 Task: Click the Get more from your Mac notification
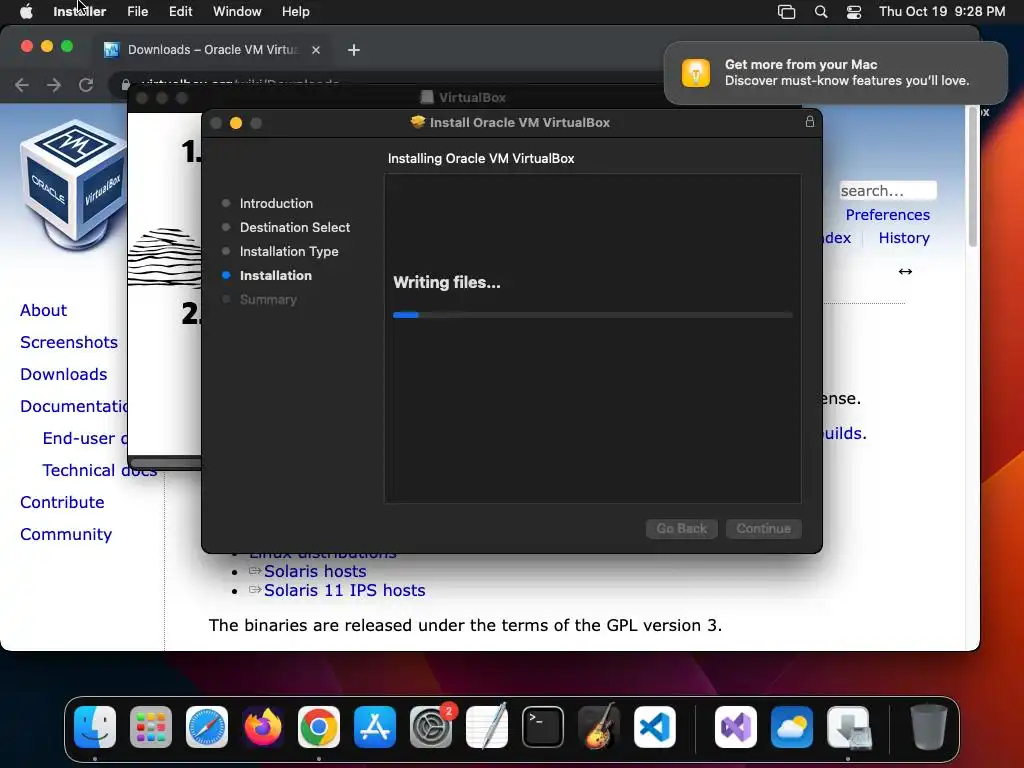pos(835,72)
